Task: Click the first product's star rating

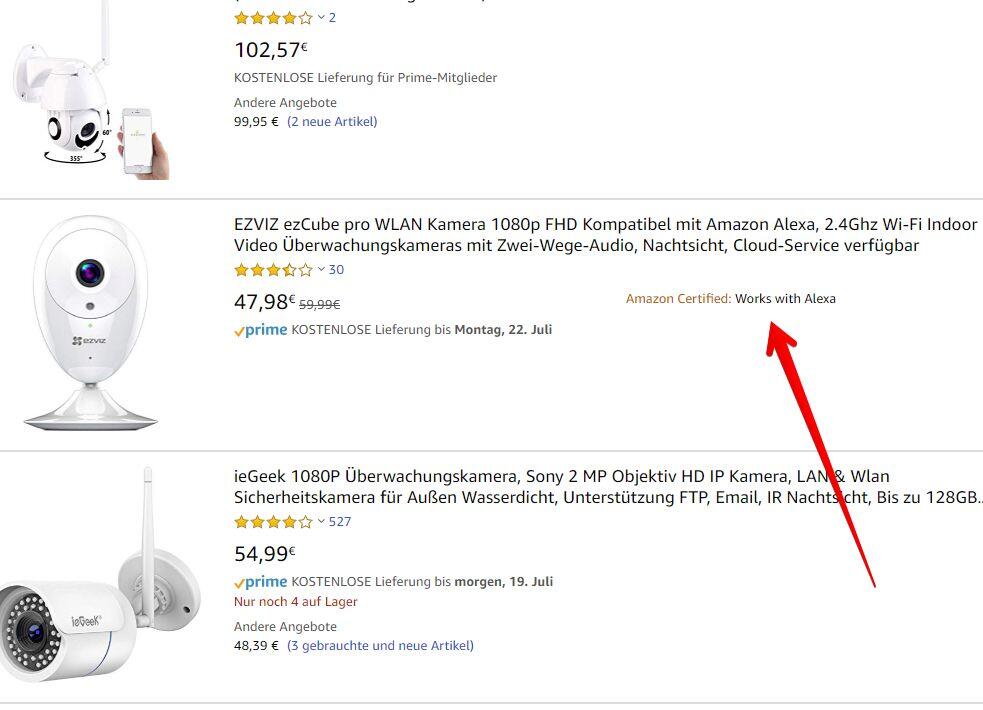Action: [x=273, y=18]
